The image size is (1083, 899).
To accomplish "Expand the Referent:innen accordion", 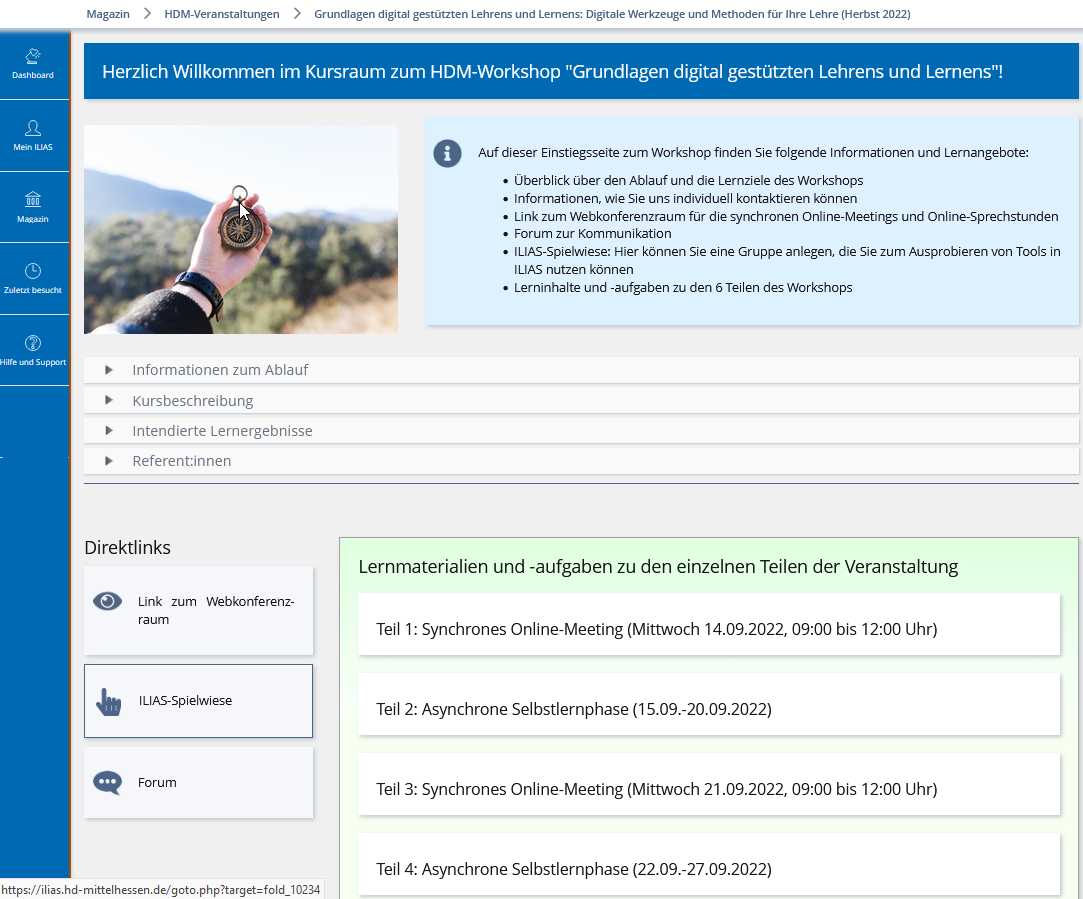I will 181,461.
